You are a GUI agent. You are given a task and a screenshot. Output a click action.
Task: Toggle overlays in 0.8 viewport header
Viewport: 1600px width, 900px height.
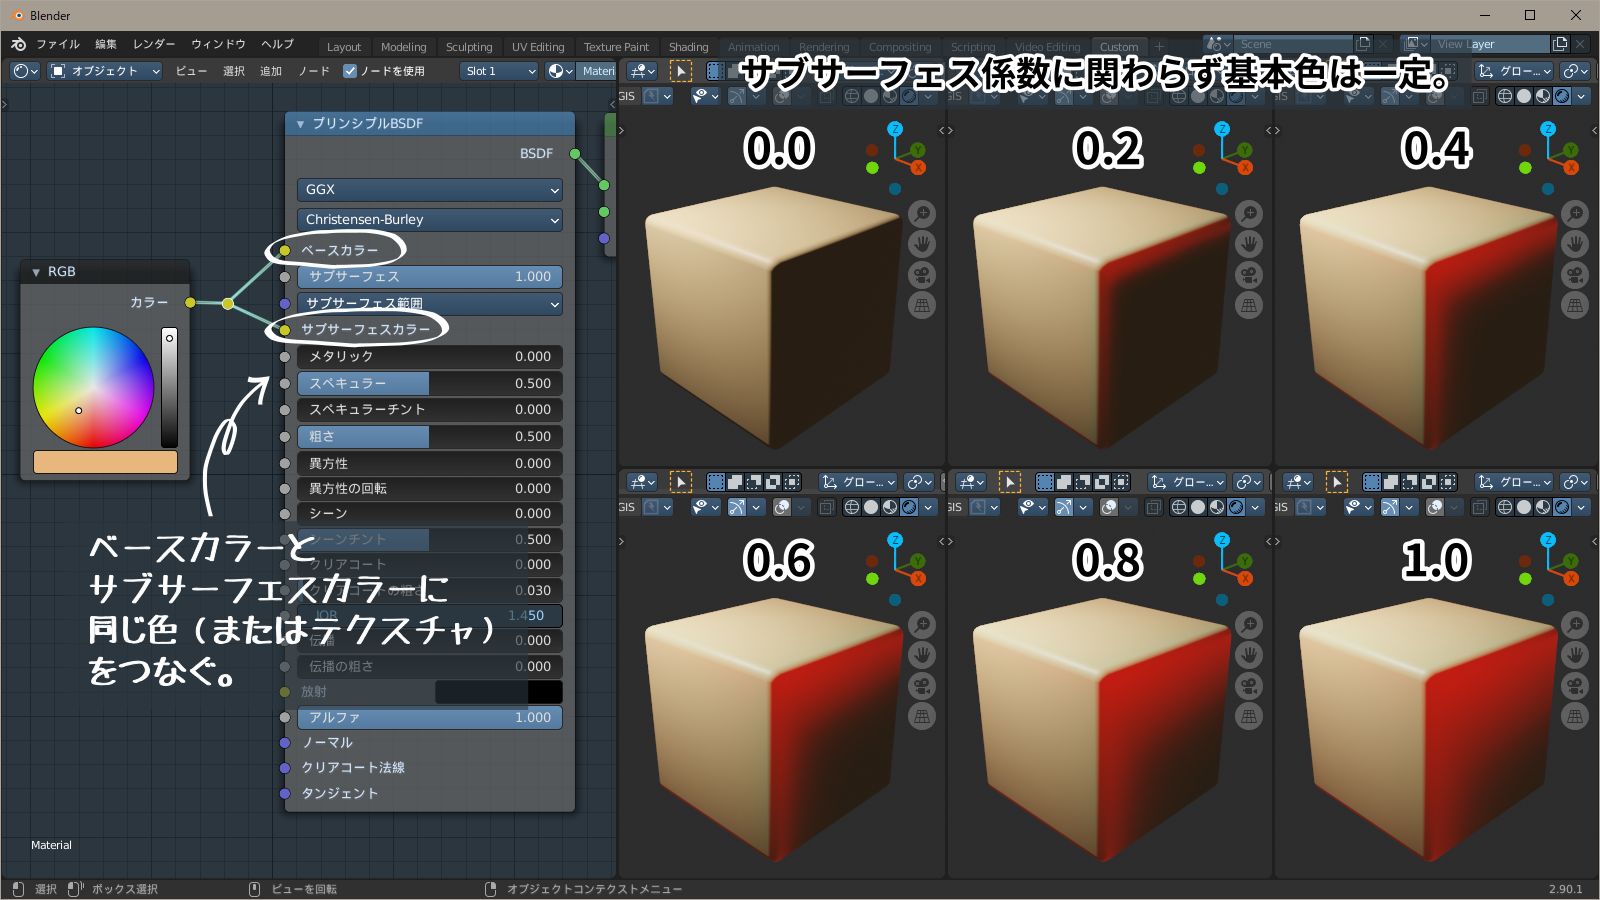[x=1109, y=507]
